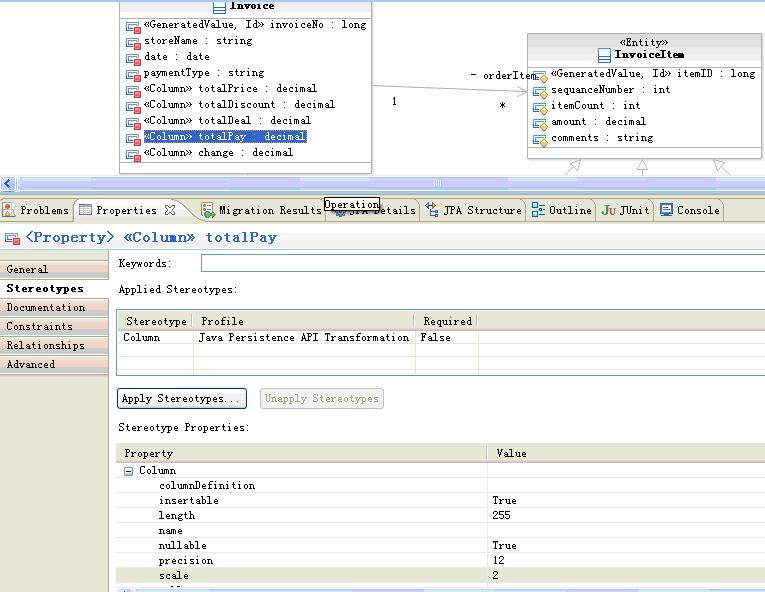This screenshot has width=765, height=592.
Task: Click the Invoice class icon in header
Action: click(220, 7)
